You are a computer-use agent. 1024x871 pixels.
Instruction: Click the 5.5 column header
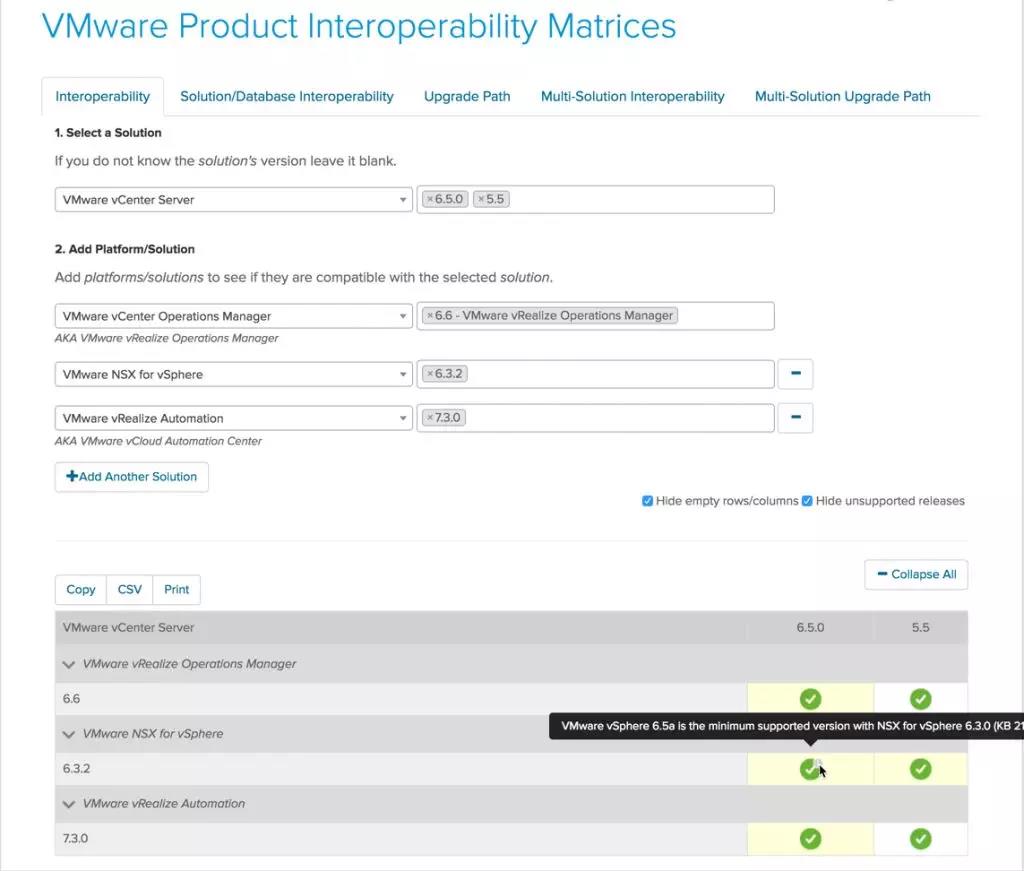[x=920, y=627]
